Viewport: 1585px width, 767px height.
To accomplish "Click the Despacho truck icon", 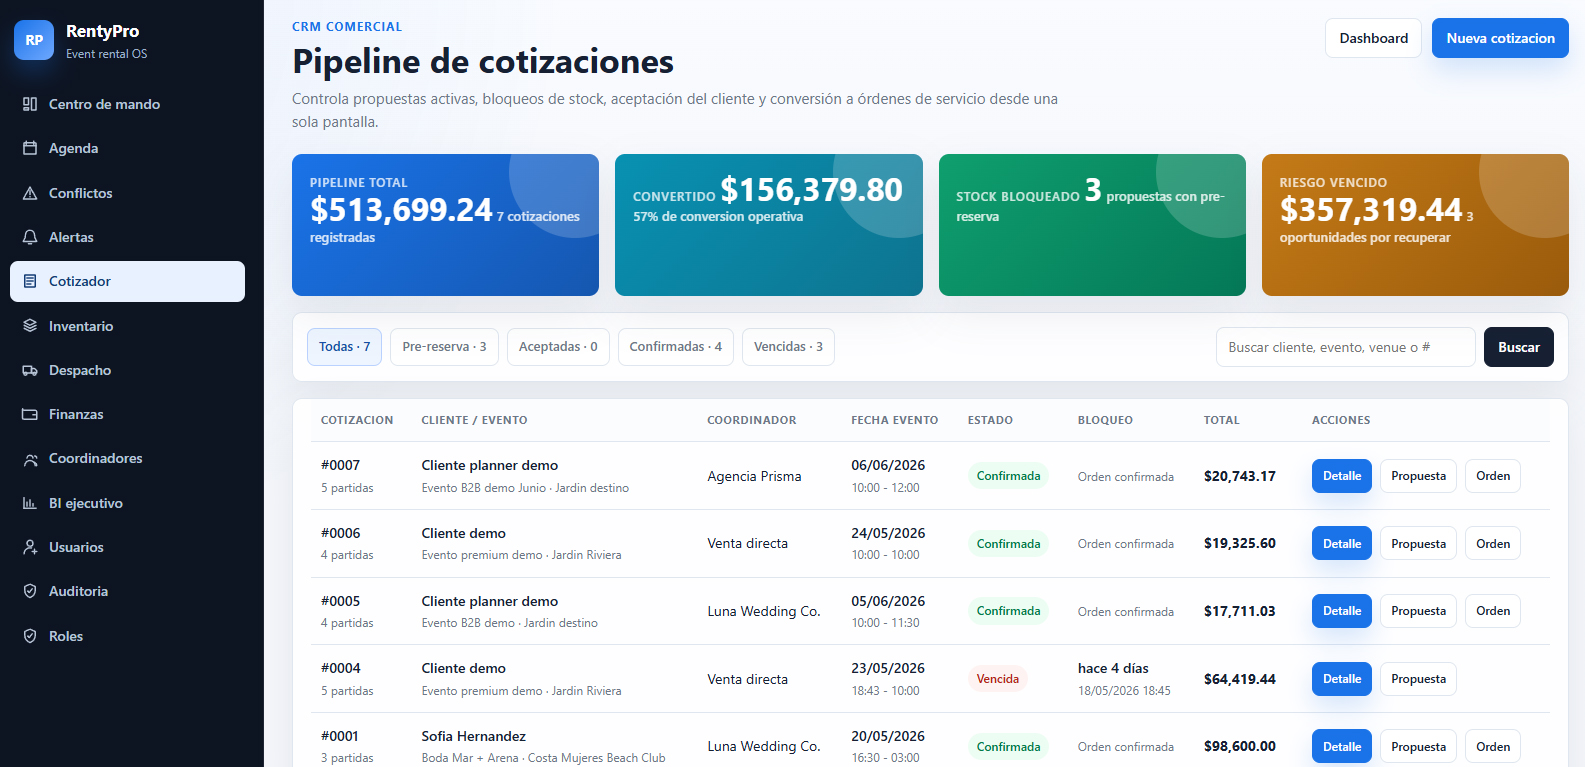I will 30,370.
